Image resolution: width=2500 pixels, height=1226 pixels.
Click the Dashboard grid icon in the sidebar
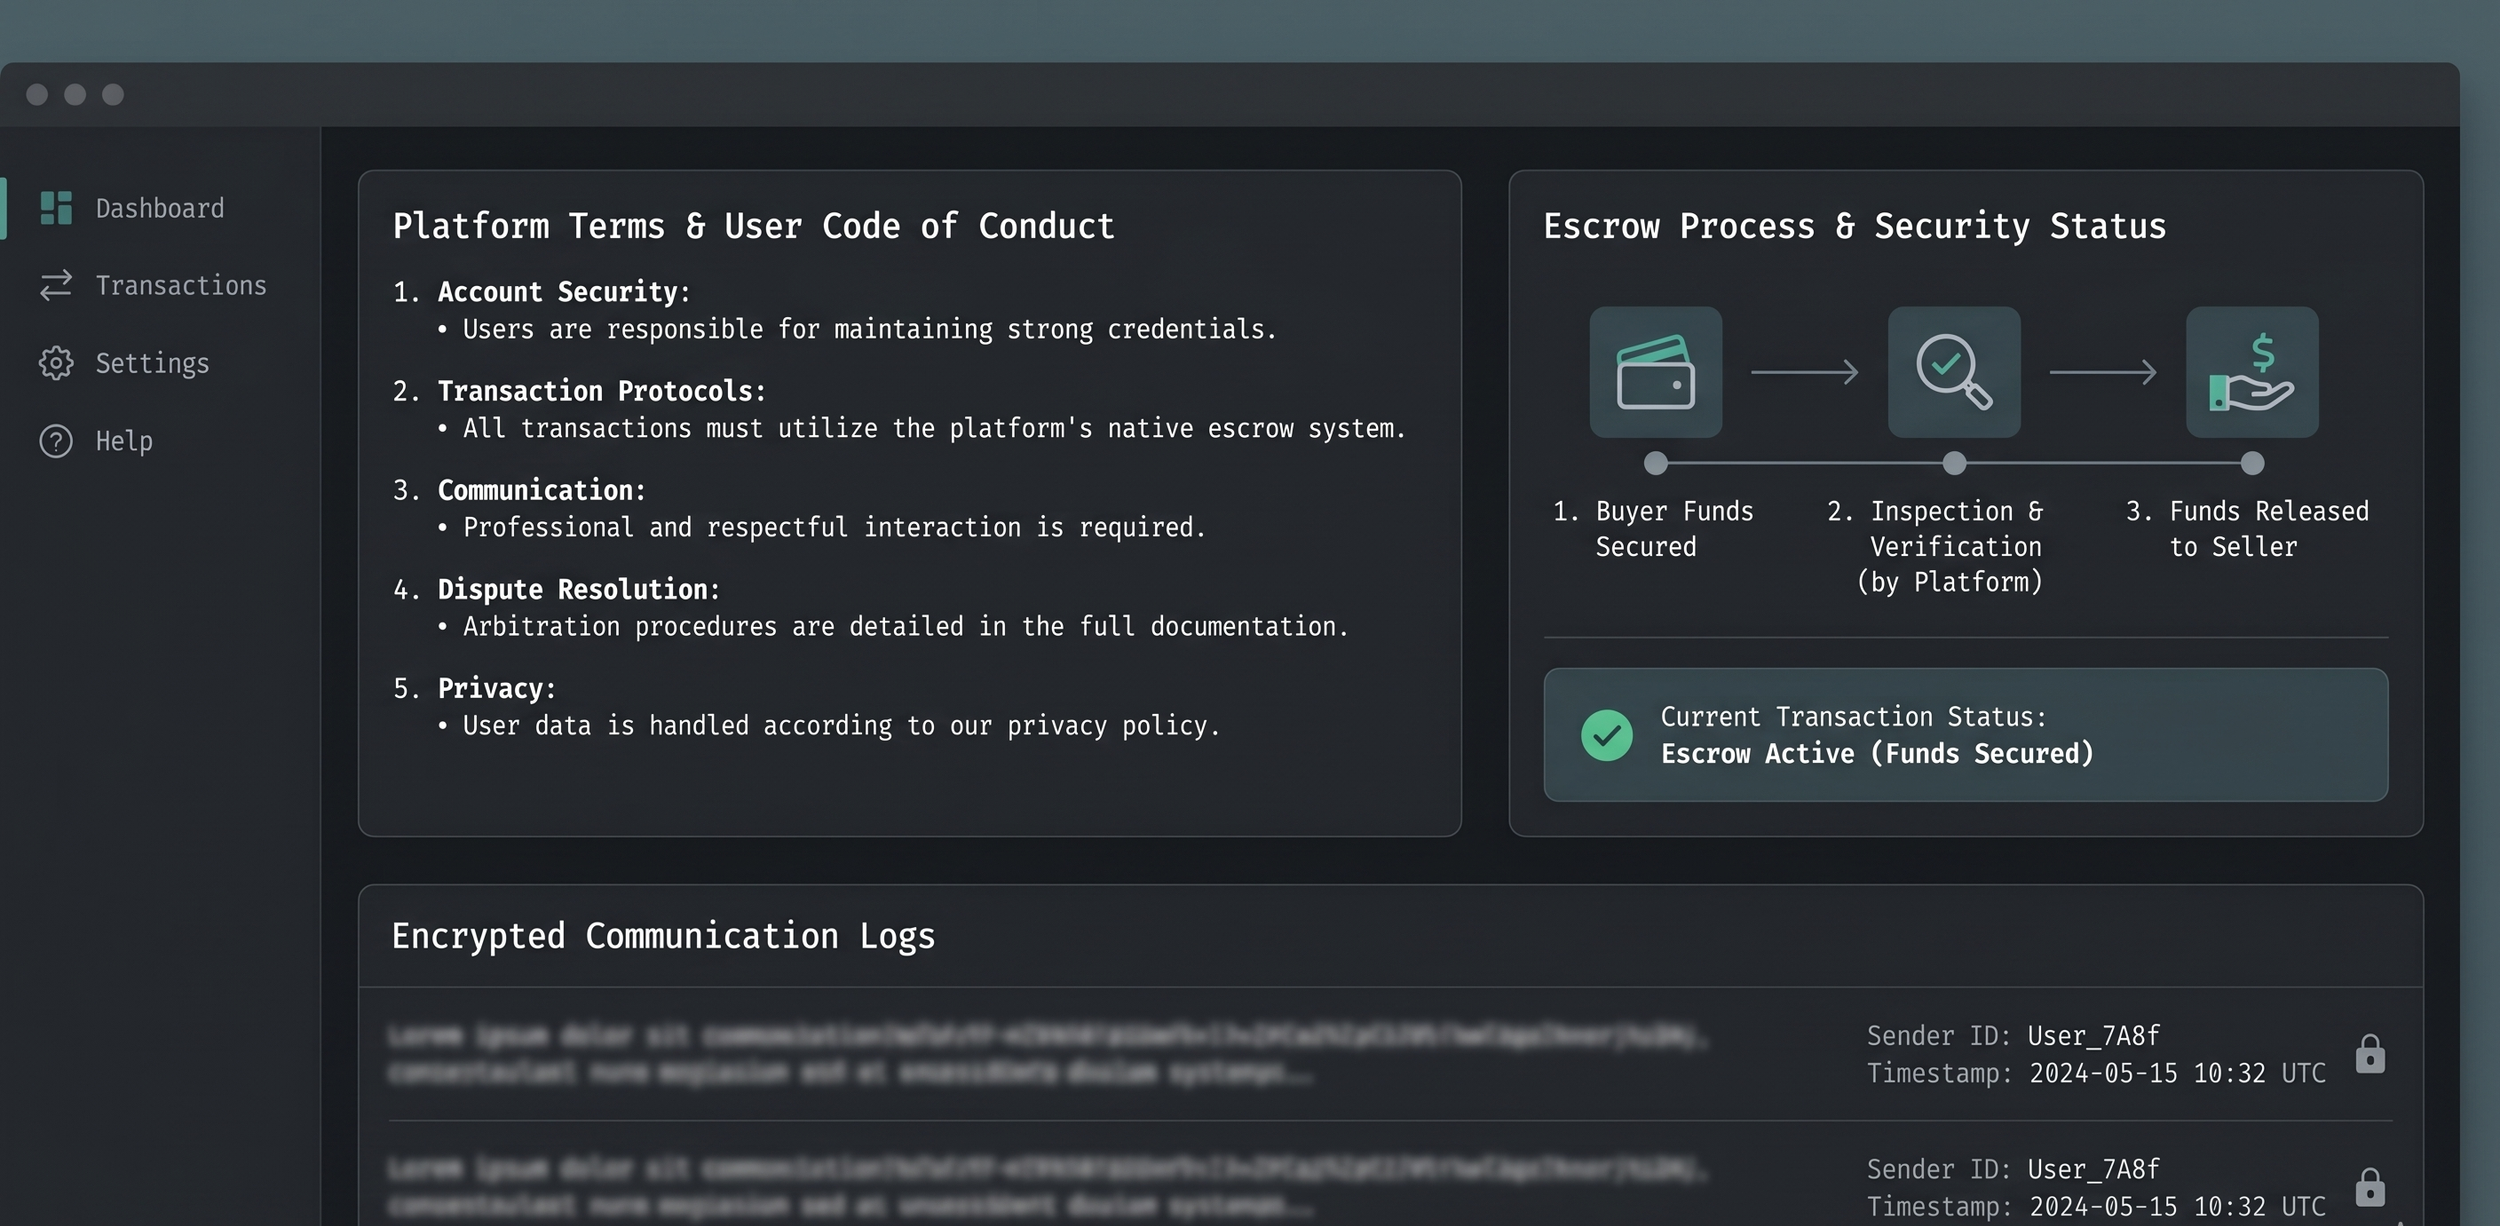56,208
